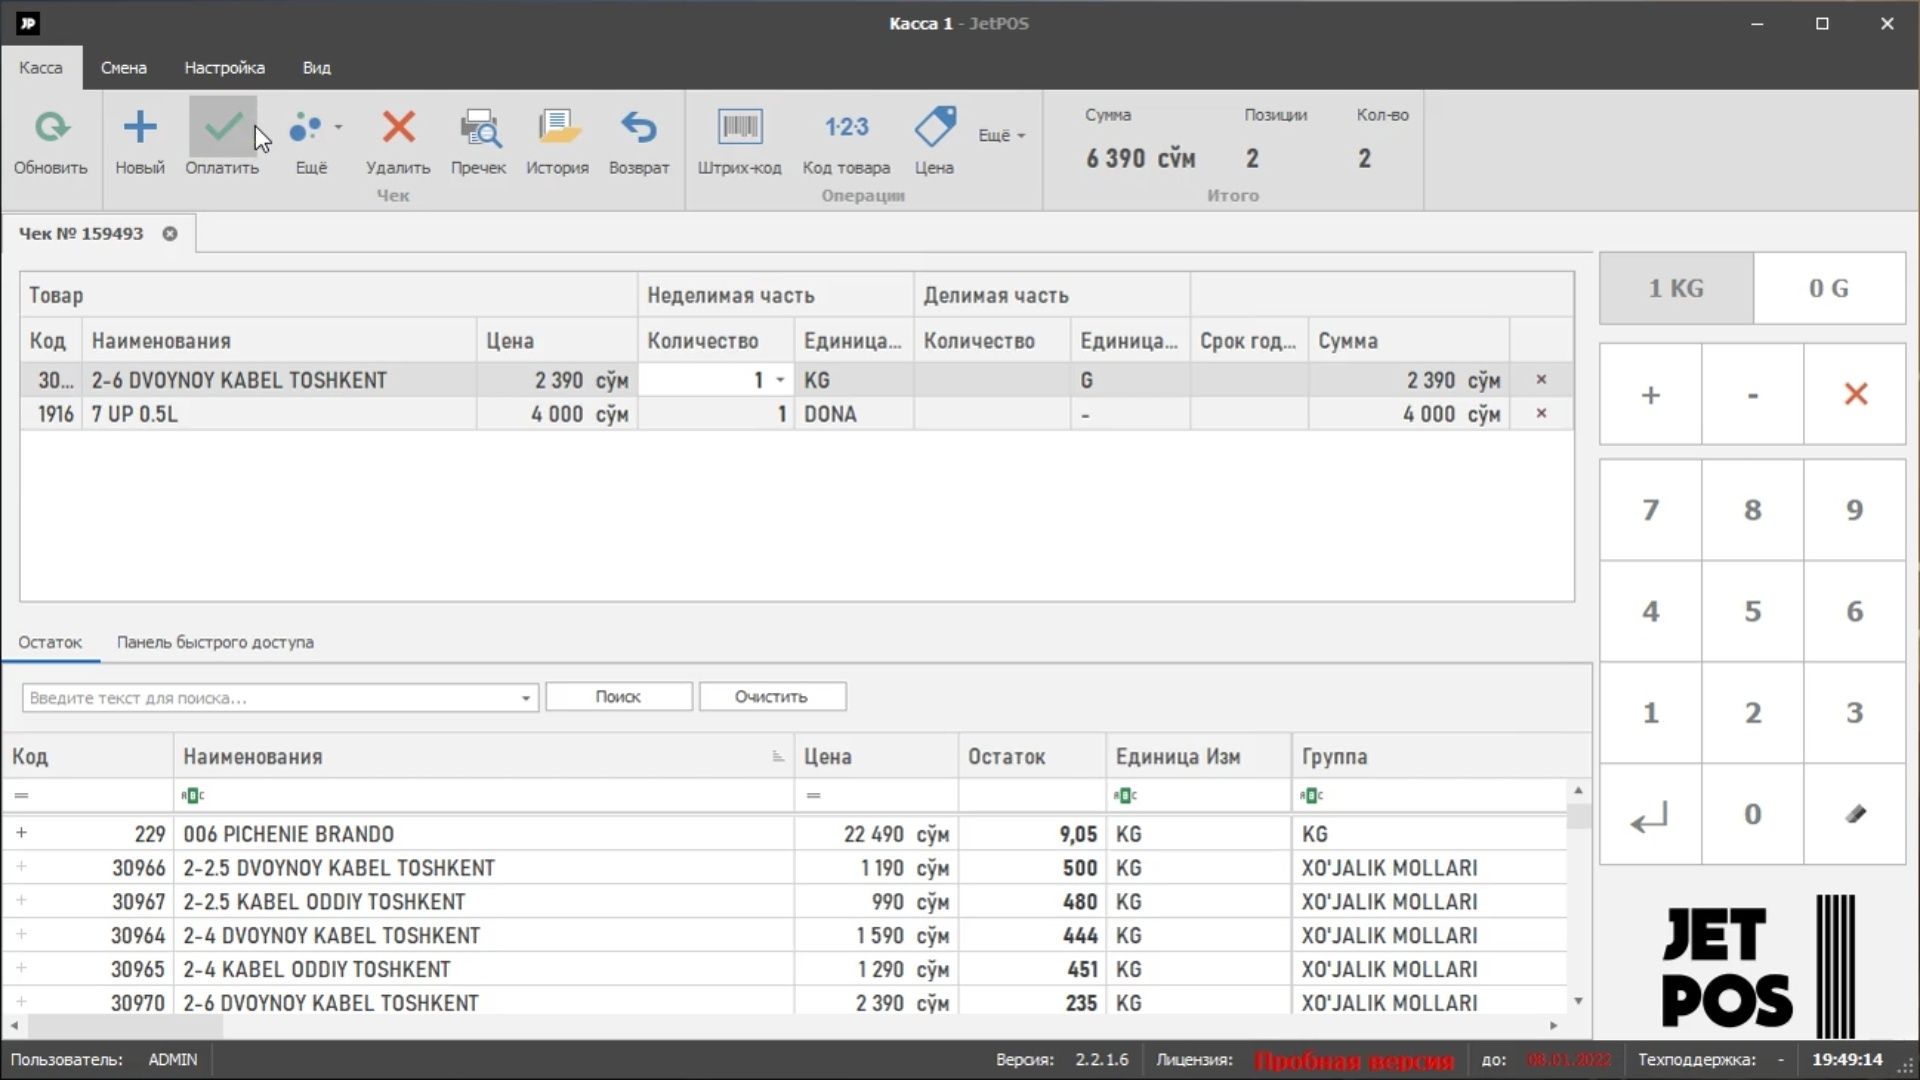
Task: Click the Обновить refresh icon
Action: pos(51,128)
